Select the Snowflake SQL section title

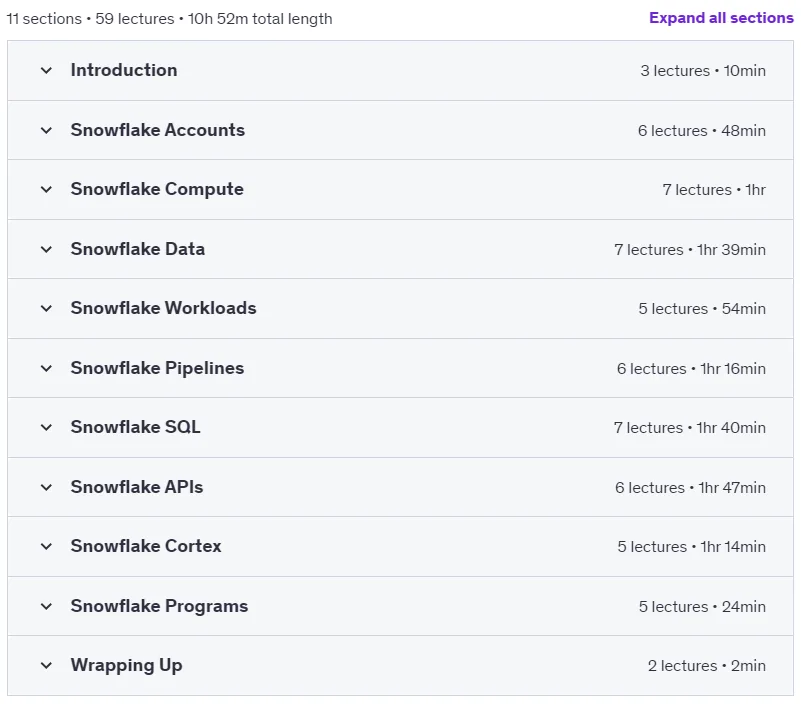point(135,427)
